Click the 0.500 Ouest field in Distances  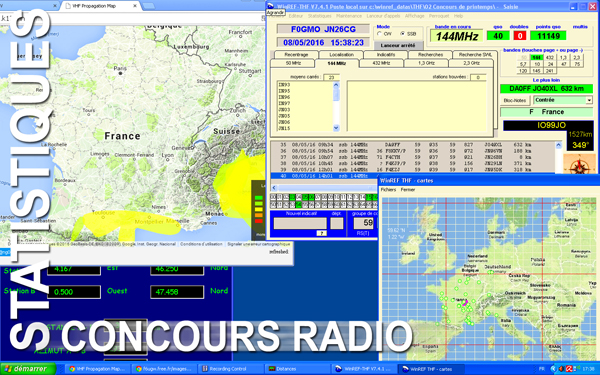pos(74,292)
